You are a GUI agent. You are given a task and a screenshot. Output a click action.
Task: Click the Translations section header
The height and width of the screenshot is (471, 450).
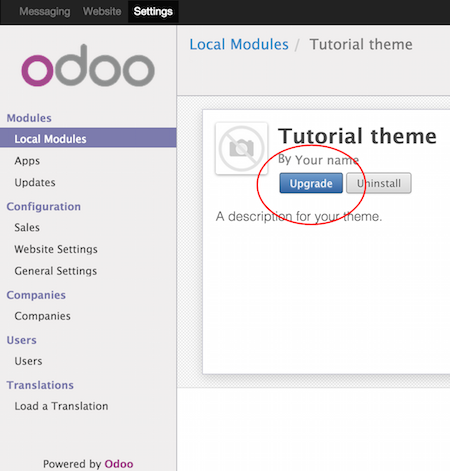40,385
